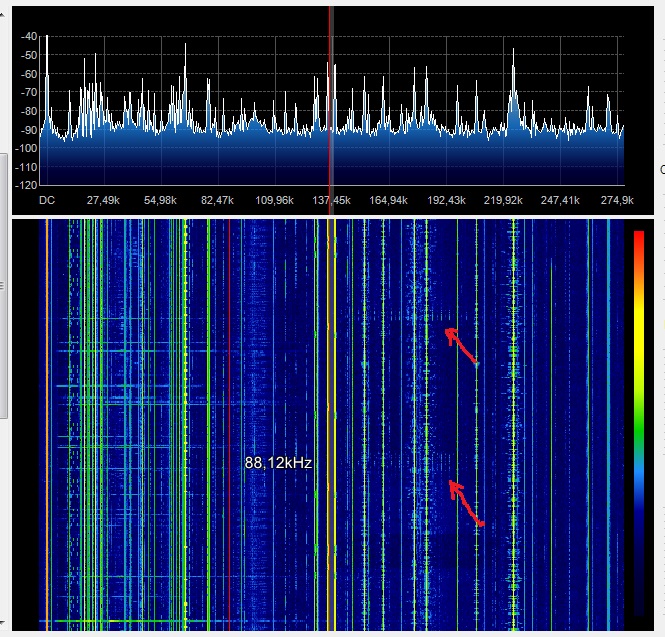Click the red tuning line in the spectrum
665x637 pixels.
pyautogui.click(x=329, y=110)
